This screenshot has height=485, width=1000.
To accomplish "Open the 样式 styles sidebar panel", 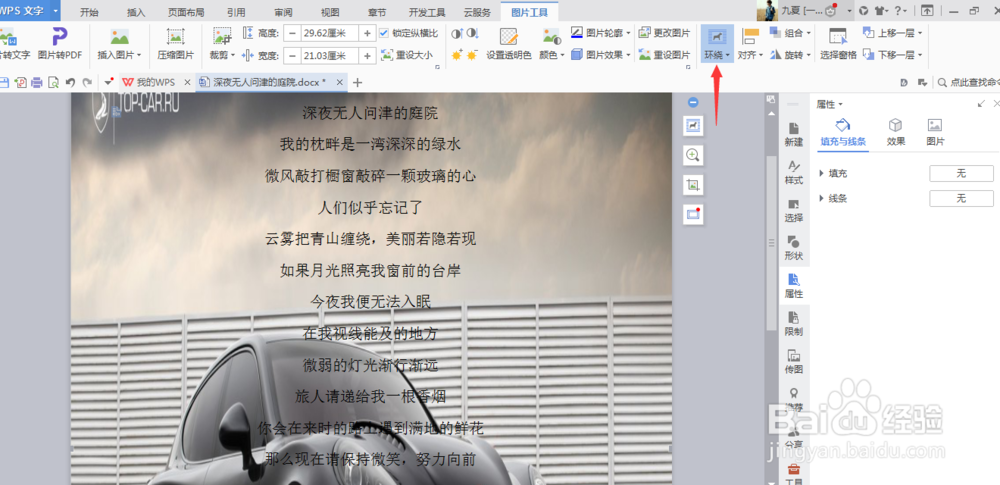I will coord(793,172).
